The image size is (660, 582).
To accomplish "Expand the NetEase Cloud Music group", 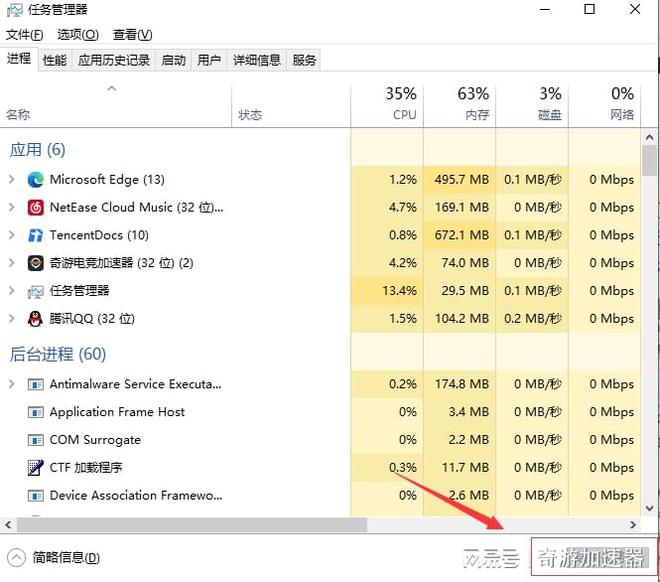I will 12,207.
